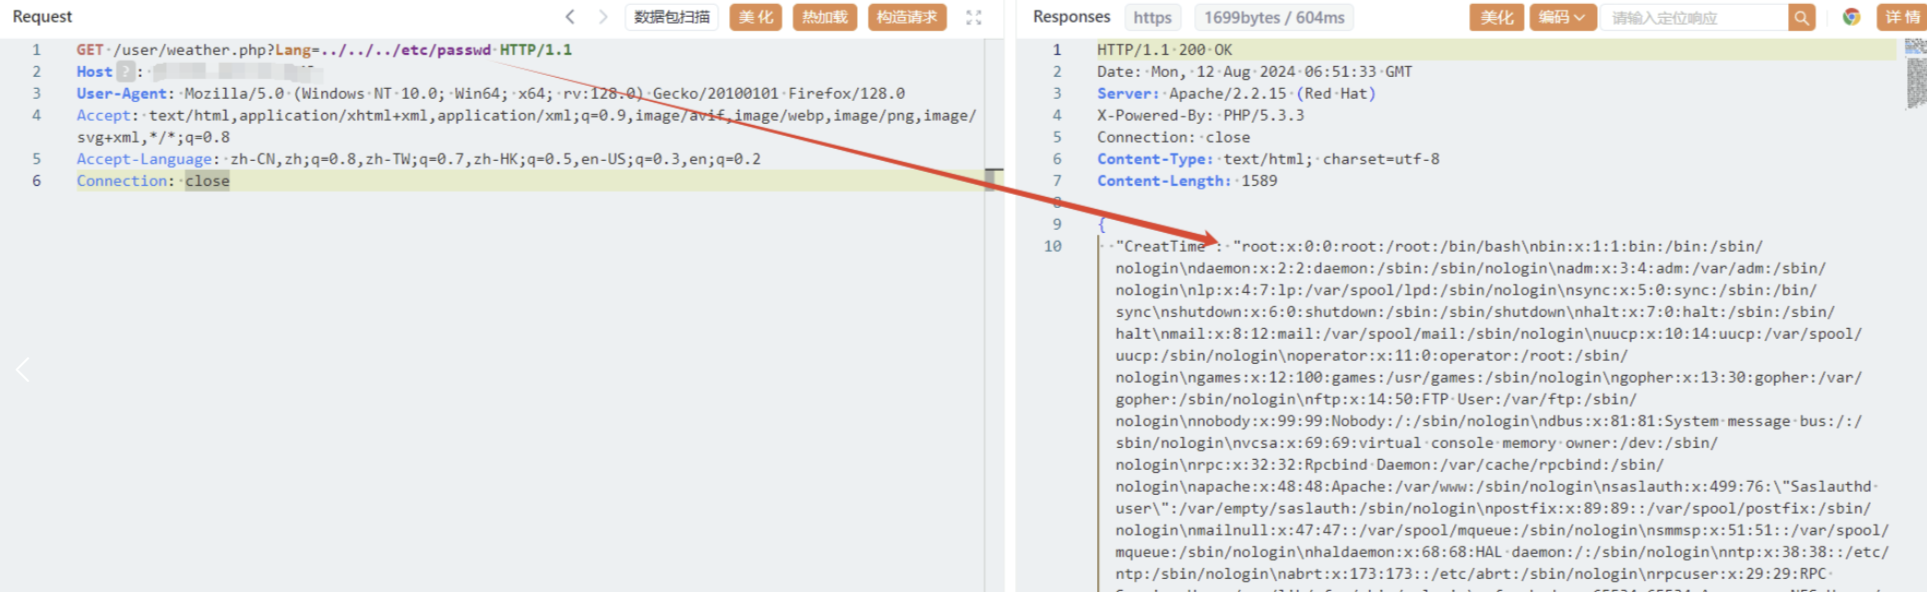Screen dimensions: 1927x592
Task: Click the highlighted close value in Connection
Action: tap(207, 181)
